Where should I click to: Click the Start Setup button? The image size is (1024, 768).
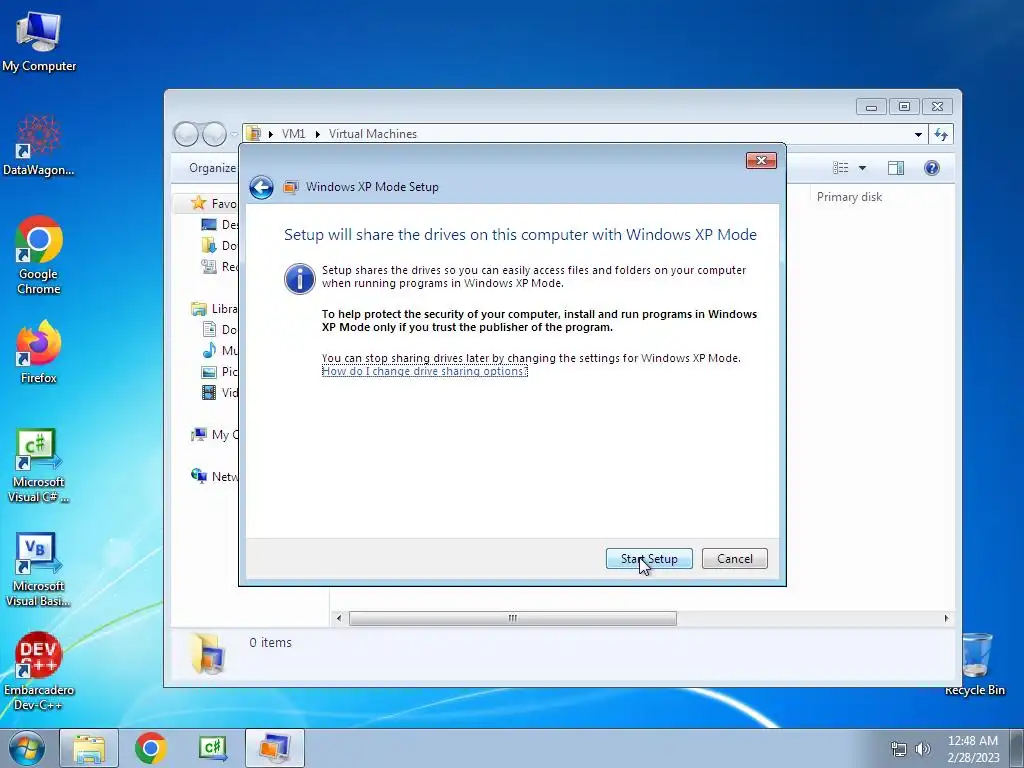pos(649,558)
